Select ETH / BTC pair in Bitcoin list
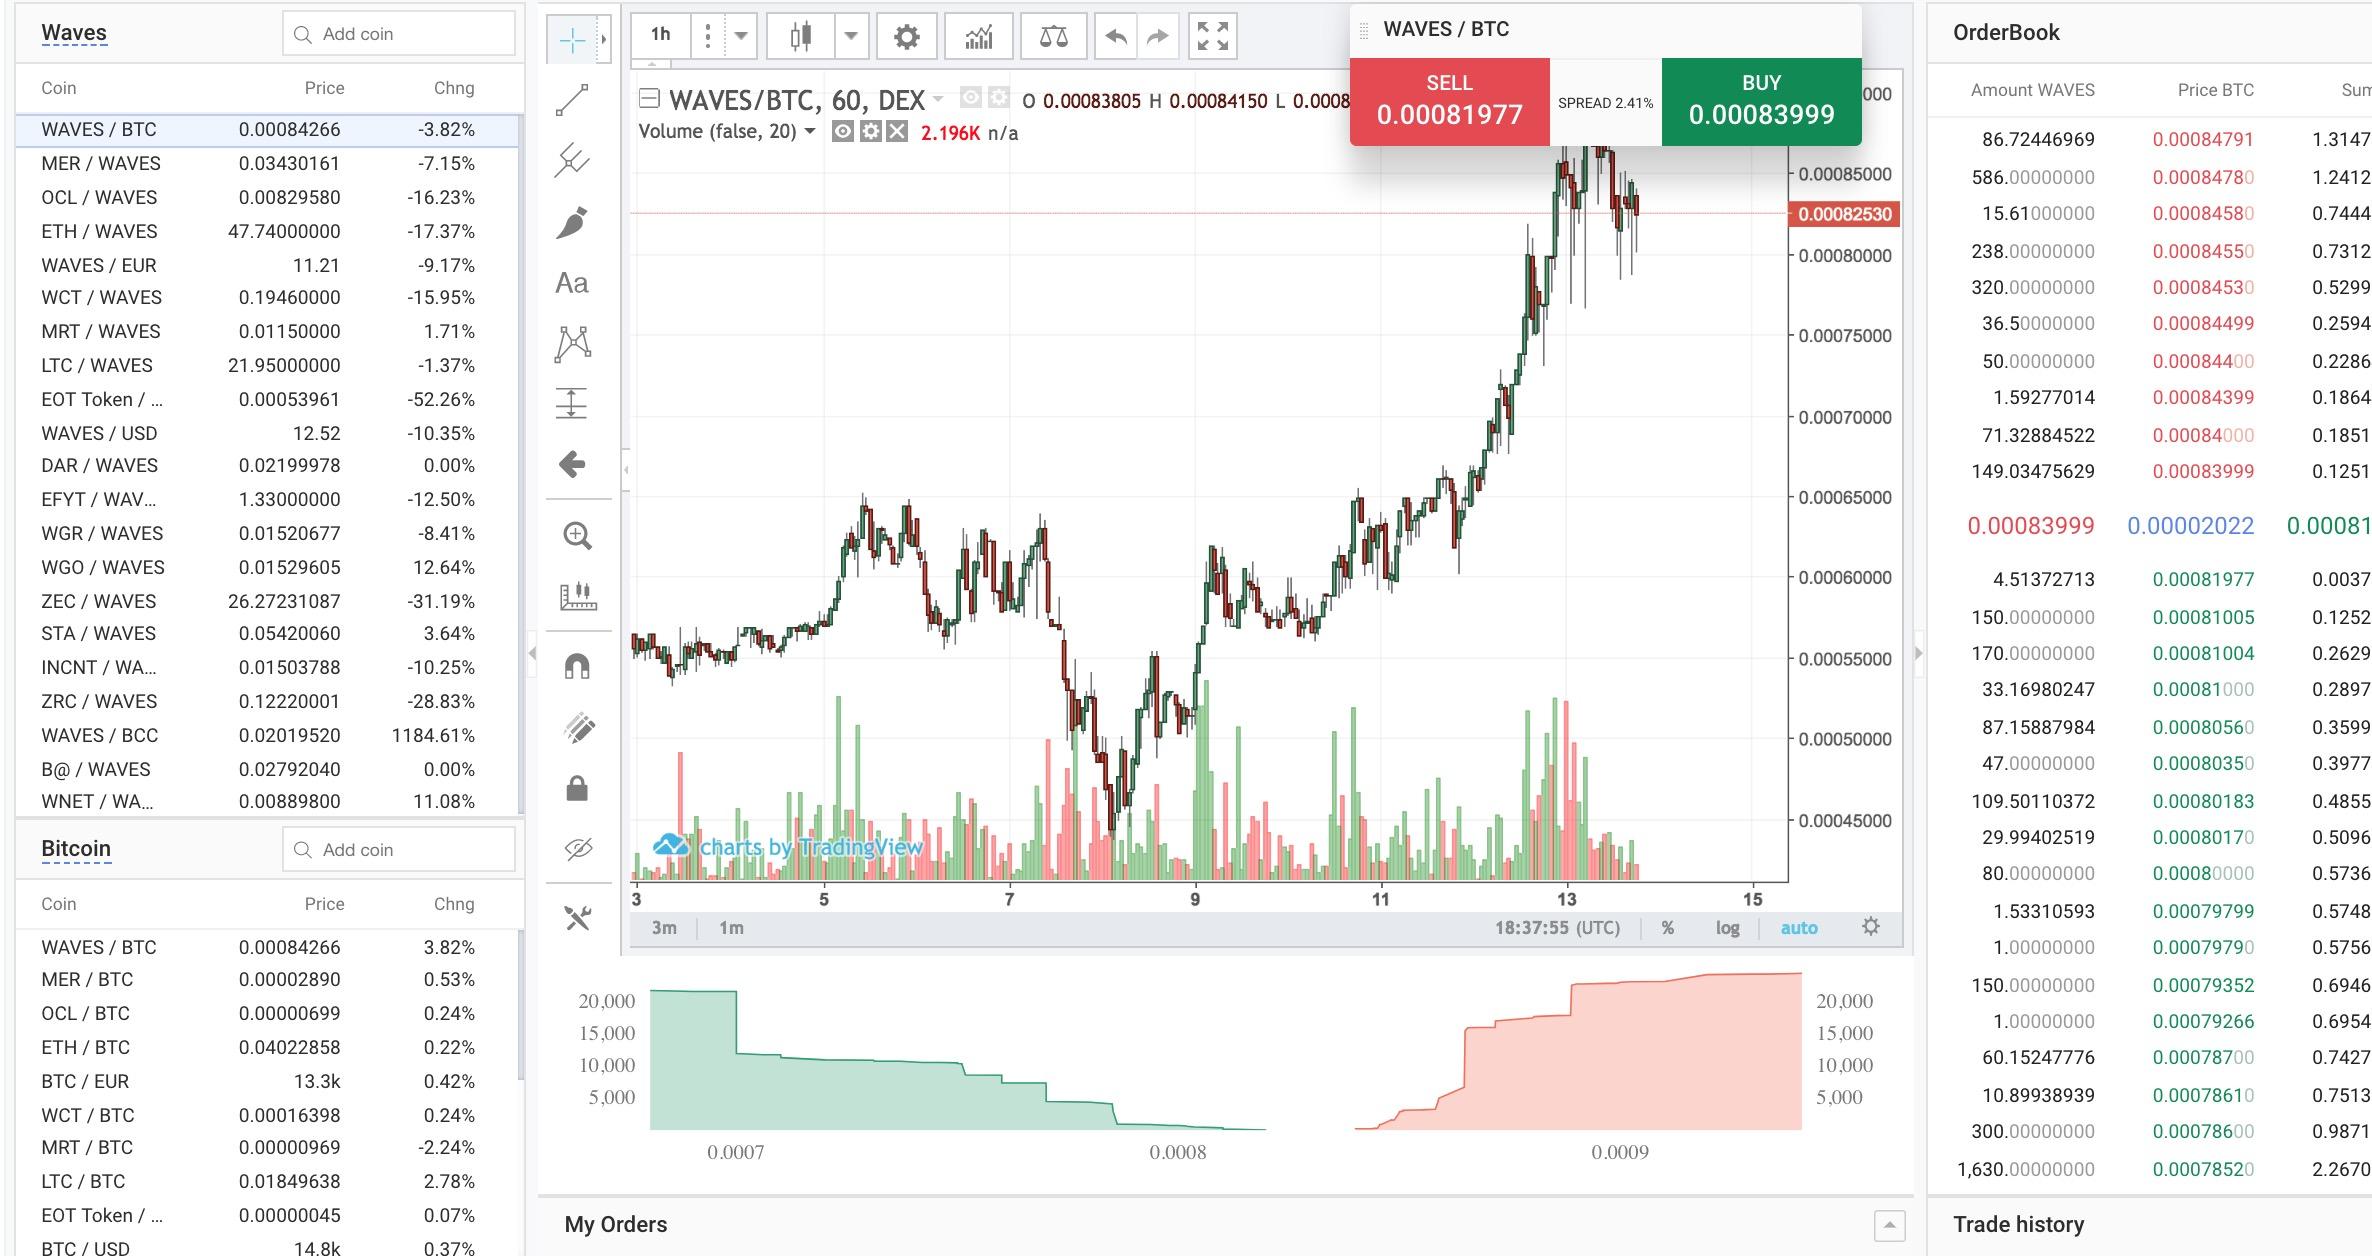This screenshot has height=1256, width=2372. point(268,1047)
